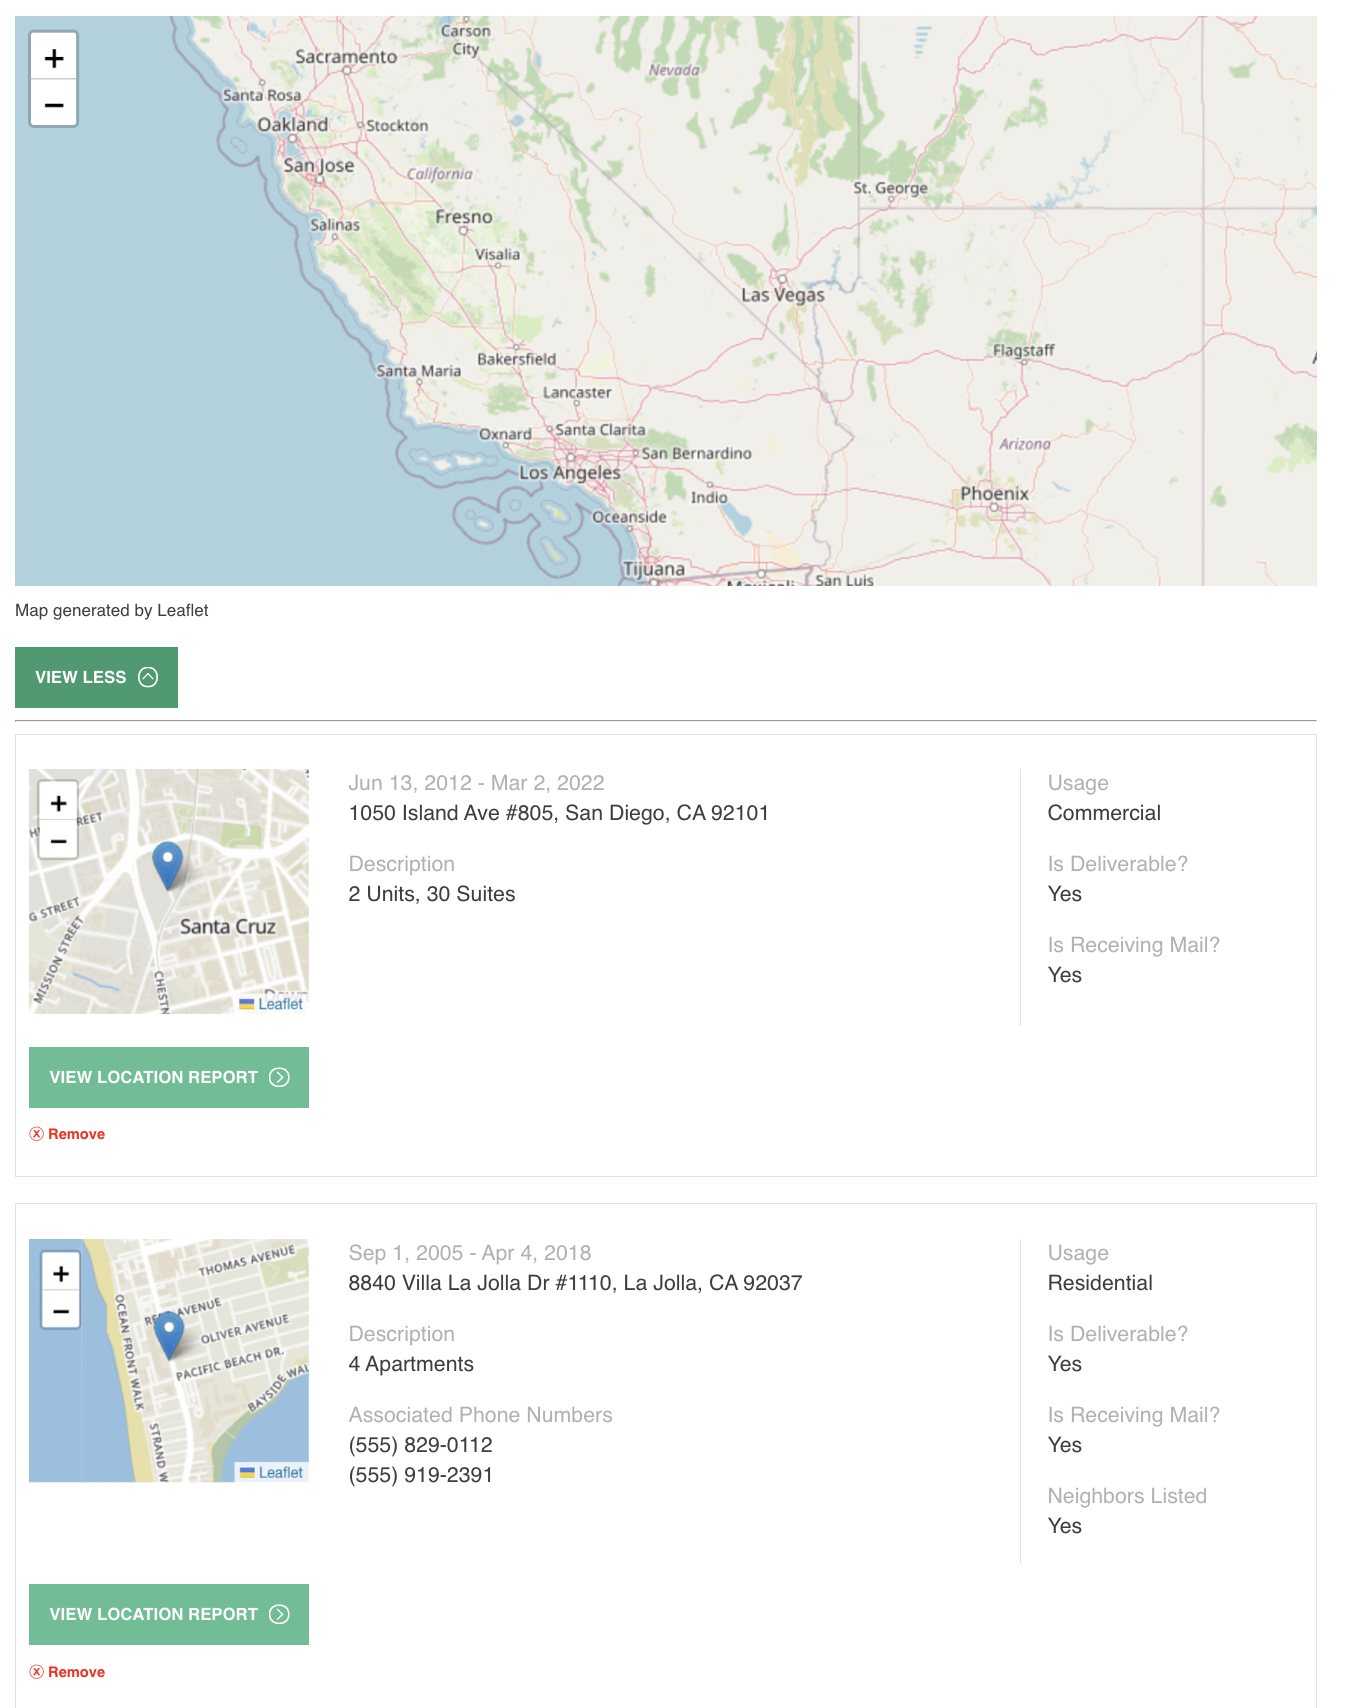
Task: Select phone number (555) 829-0112
Action: (420, 1445)
